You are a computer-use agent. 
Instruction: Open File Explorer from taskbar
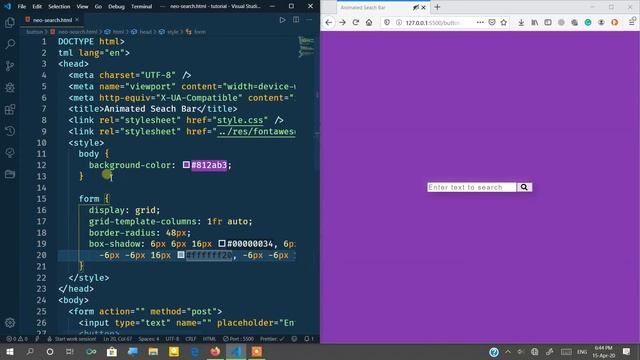153,351
